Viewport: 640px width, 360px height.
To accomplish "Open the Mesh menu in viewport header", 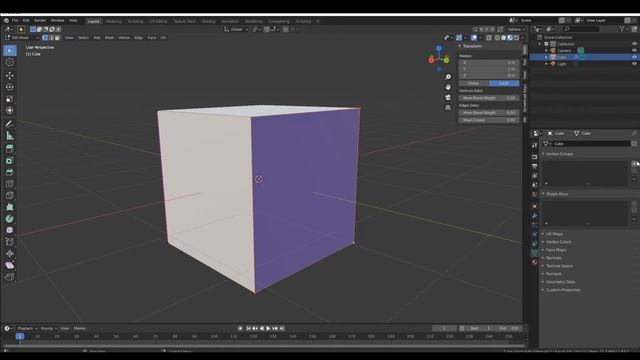I will pos(109,38).
